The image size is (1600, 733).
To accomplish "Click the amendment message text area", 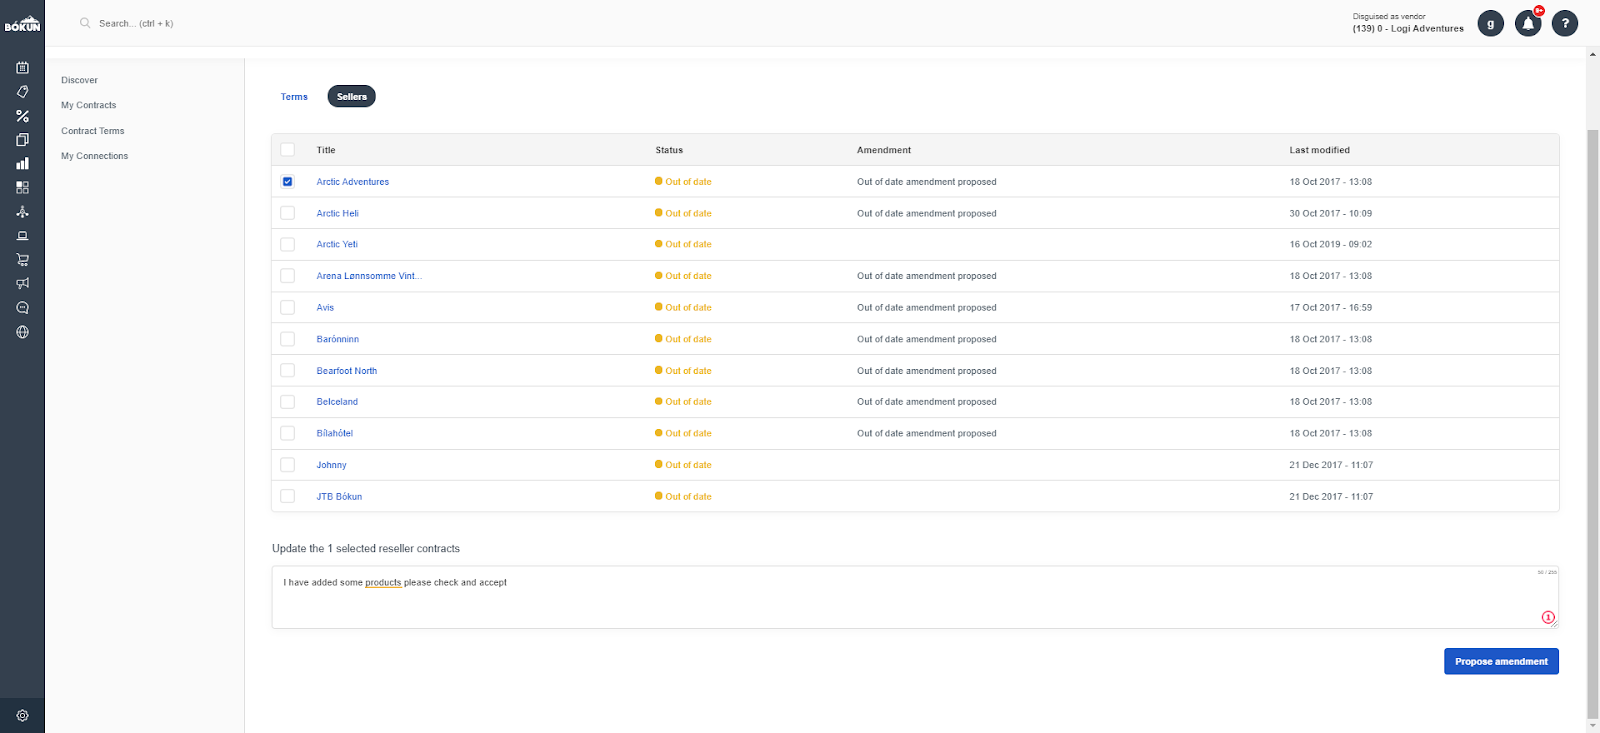I will (x=915, y=598).
